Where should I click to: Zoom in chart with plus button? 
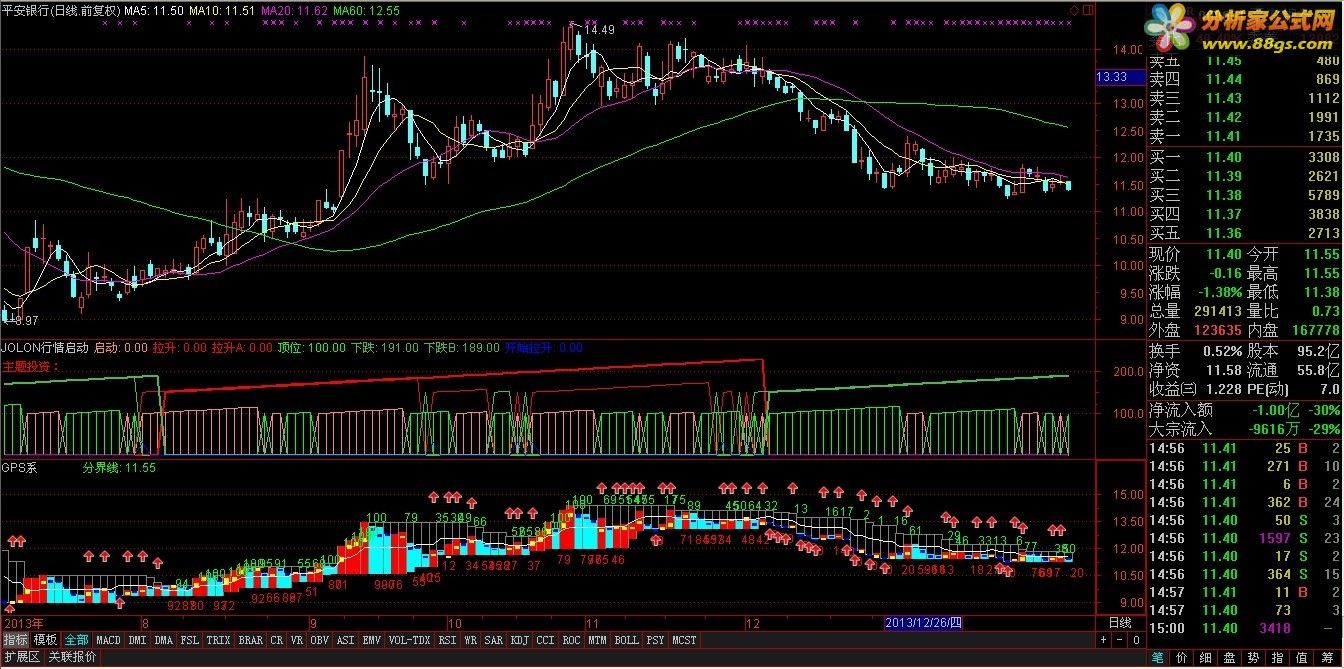pos(1104,640)
